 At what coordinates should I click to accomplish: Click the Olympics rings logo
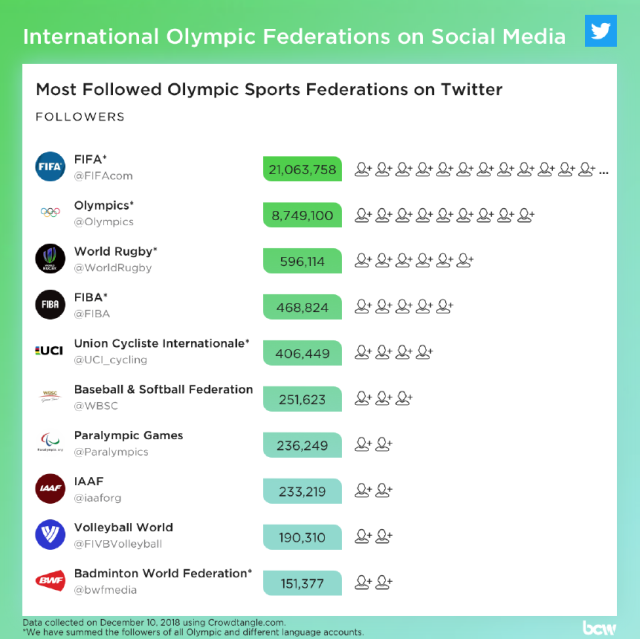(x=50, y=212)
